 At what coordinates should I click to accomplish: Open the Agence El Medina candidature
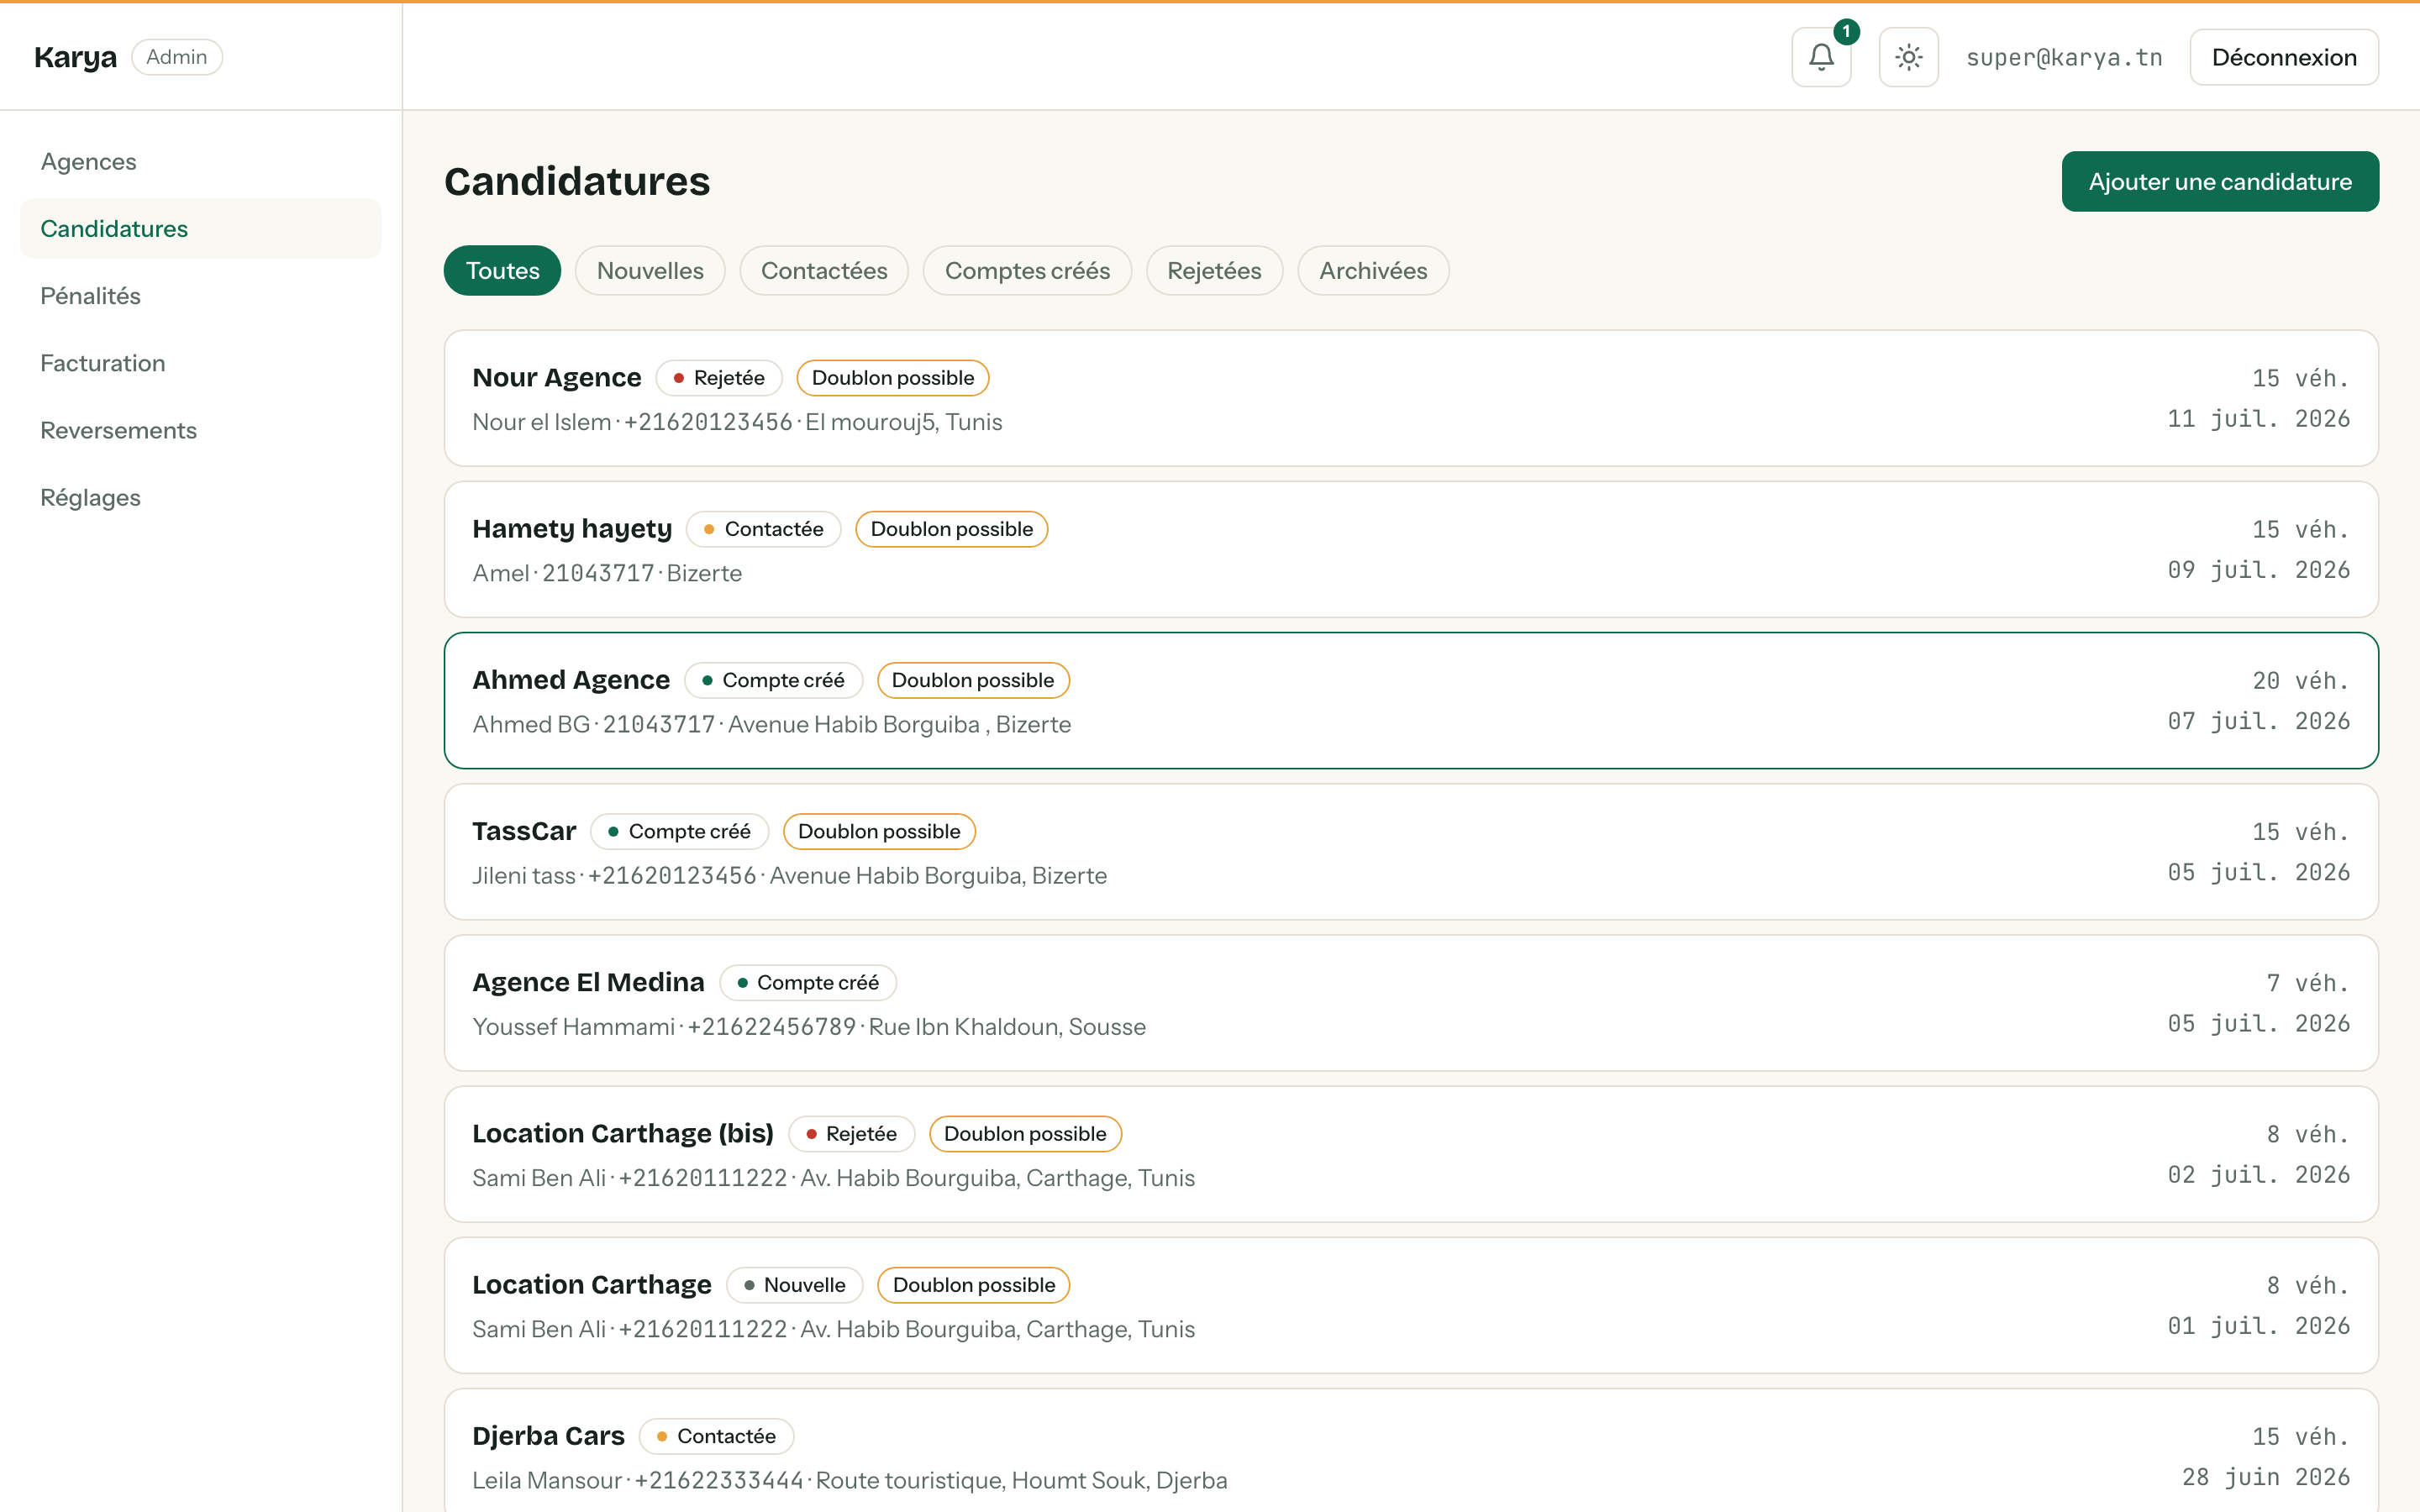(1411, 1003)
